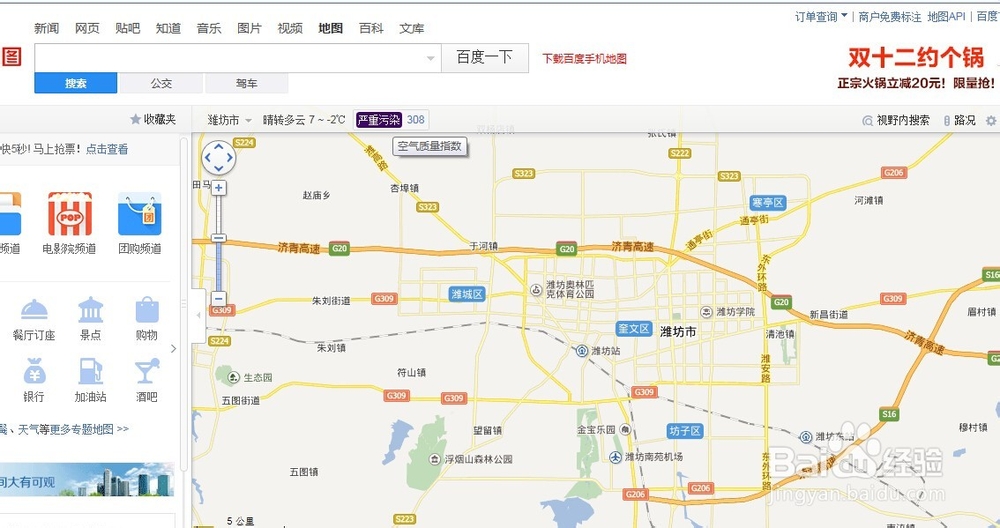
Task: Click the zoom slider handle
Action: [x=219, y=238]
